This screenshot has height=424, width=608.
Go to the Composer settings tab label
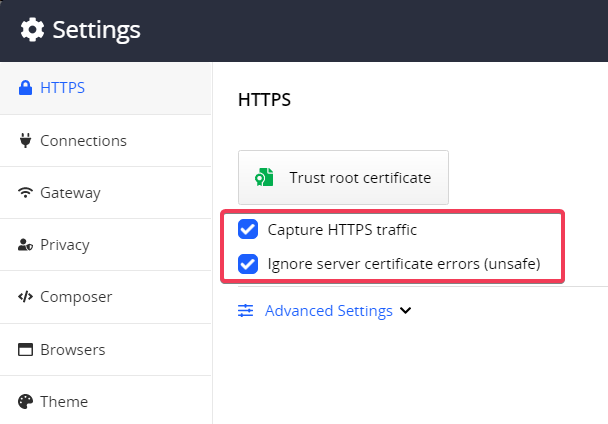click(x=76, y=297)
